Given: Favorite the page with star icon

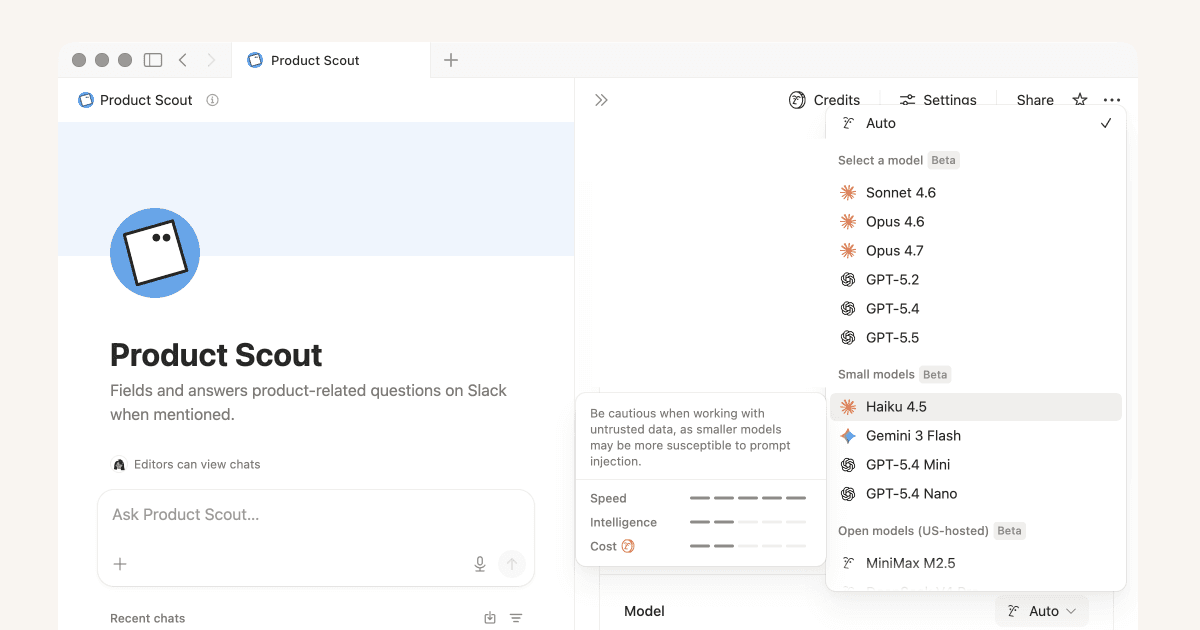Looking at the screenshot, I should tap(1080, 100).
